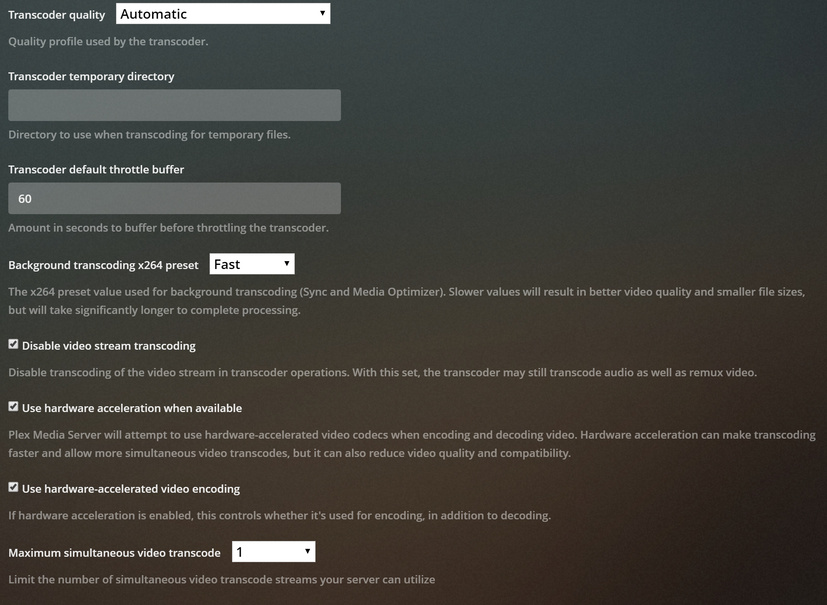Viewport: 827px width, 605px height.
Task: Click 'The x264 preset value used' description
Action: [407, 301]
